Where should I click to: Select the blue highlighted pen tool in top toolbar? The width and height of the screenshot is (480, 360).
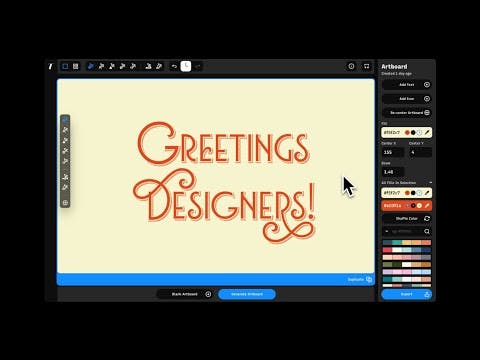[90, 66]
